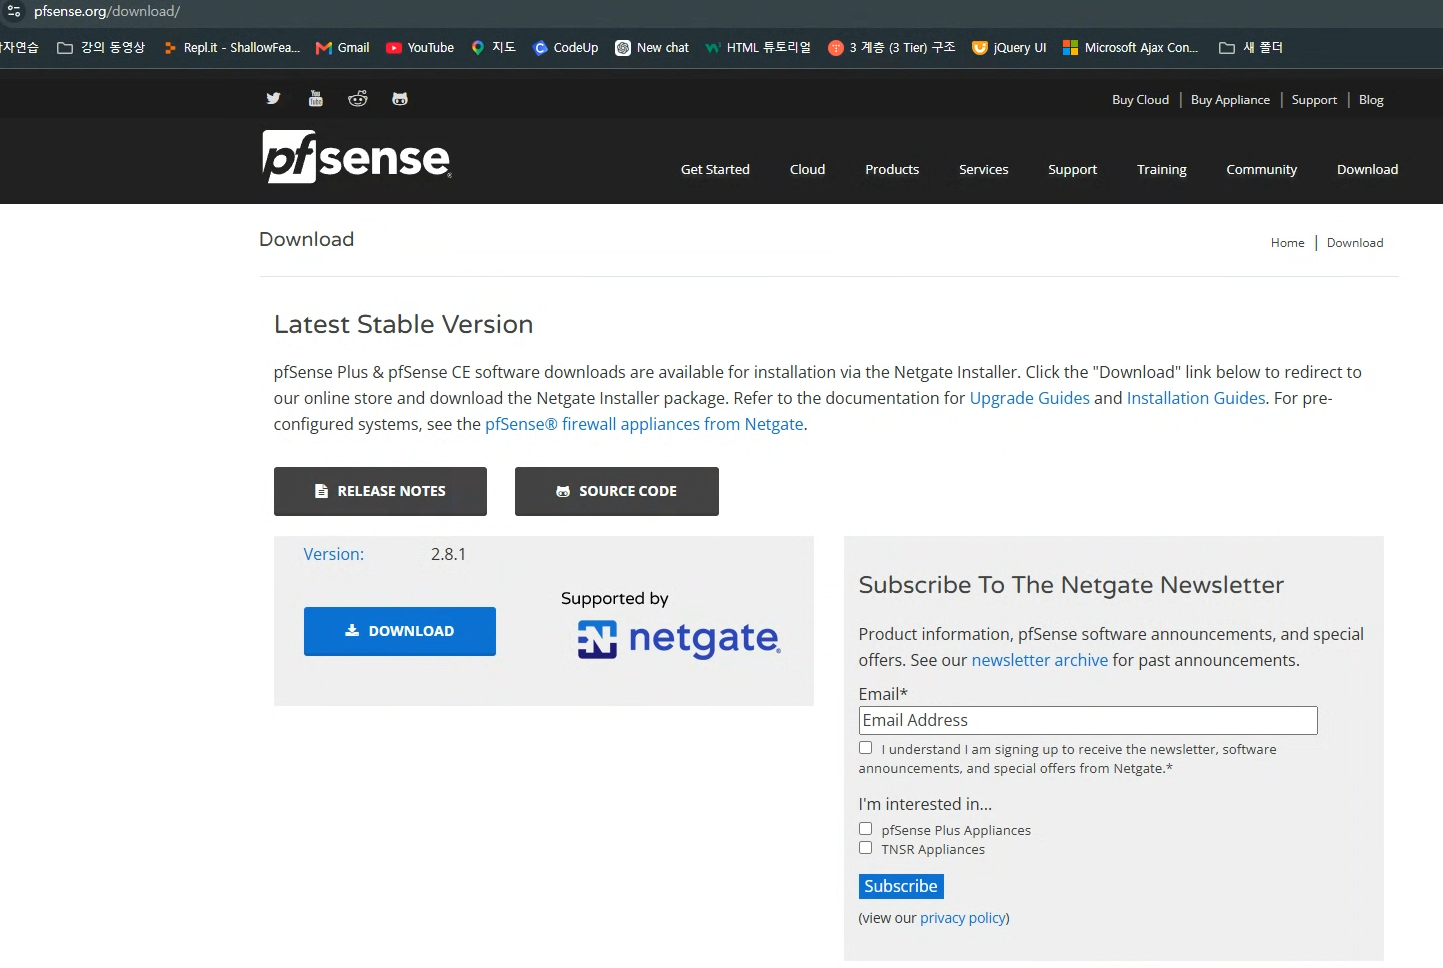
Task: Click the version number 2.8.1
Action: [448, 554]
